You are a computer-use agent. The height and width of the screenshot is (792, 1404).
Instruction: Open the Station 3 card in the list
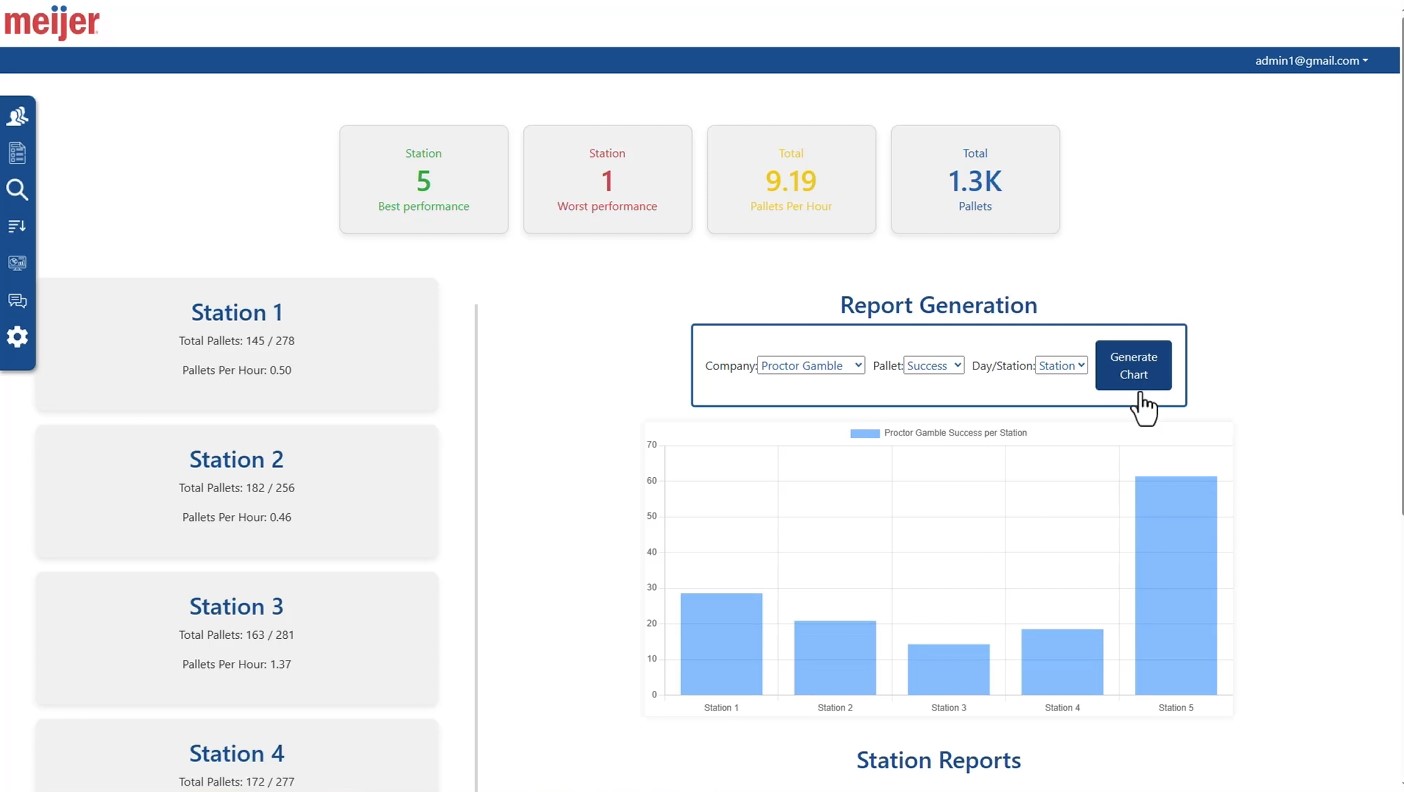(237, 638)
